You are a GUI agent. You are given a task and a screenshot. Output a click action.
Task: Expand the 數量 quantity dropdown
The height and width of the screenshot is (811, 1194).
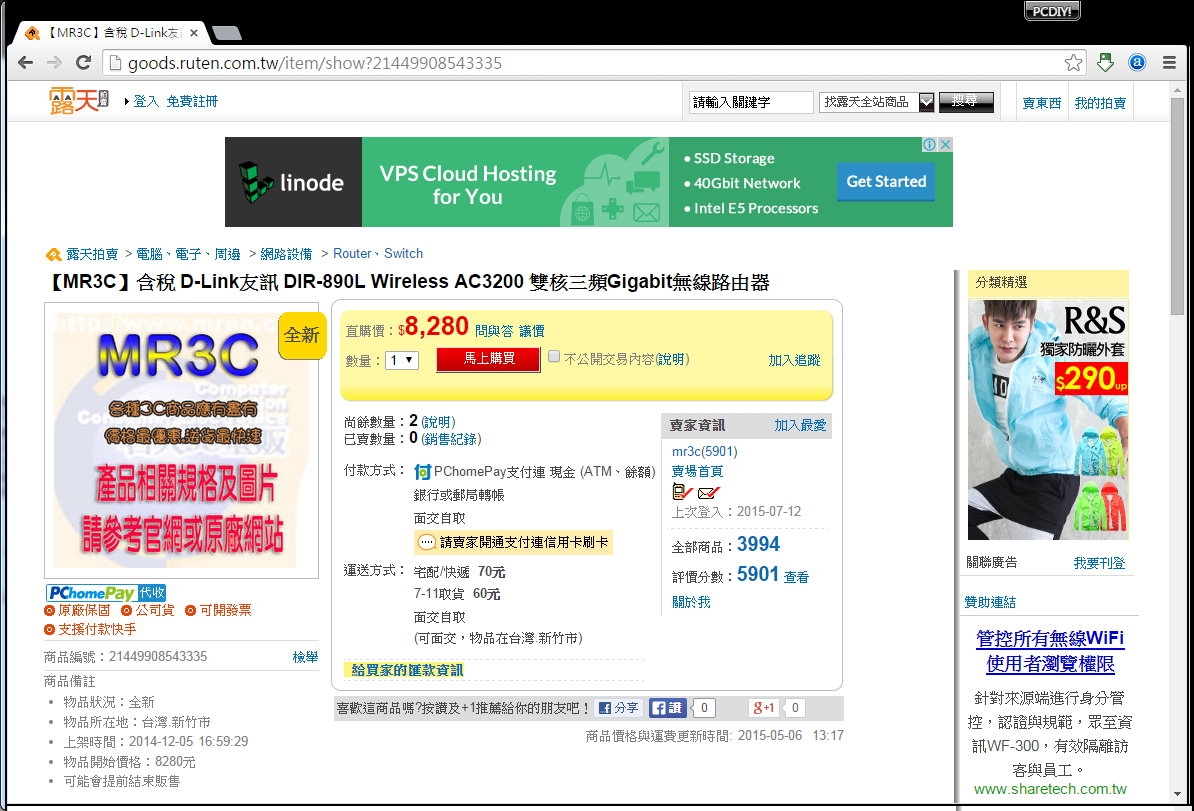coord(402,360)
